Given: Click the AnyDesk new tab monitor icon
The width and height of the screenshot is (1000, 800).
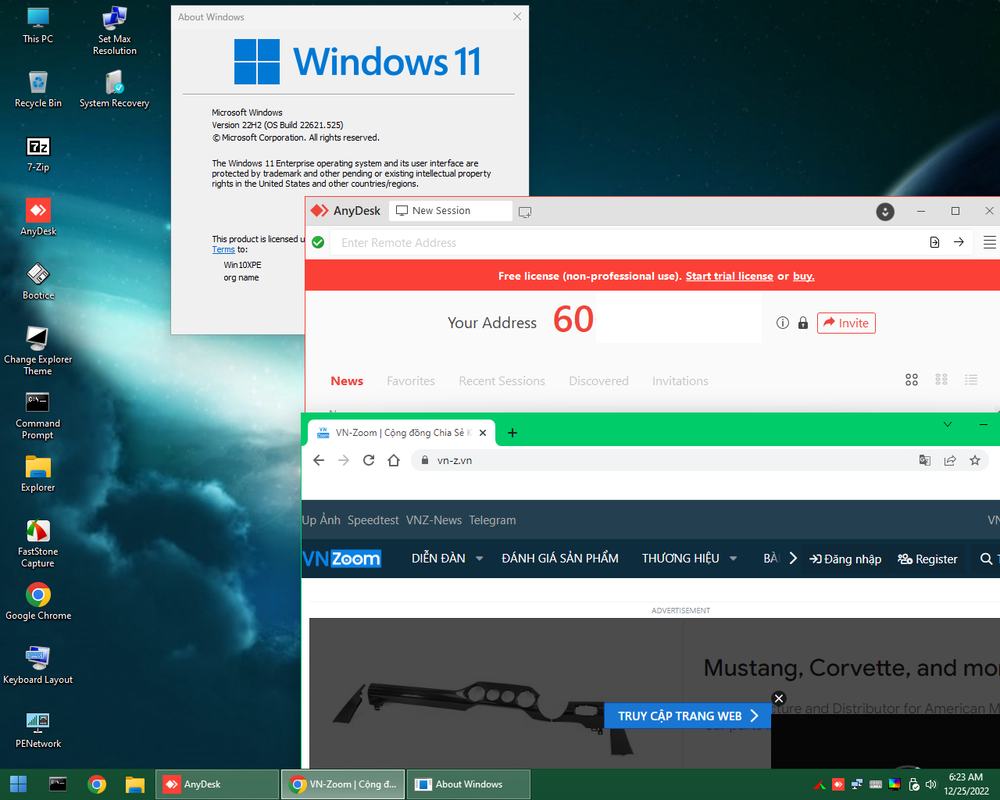Looking at the screenshot, I should [525, 212].
